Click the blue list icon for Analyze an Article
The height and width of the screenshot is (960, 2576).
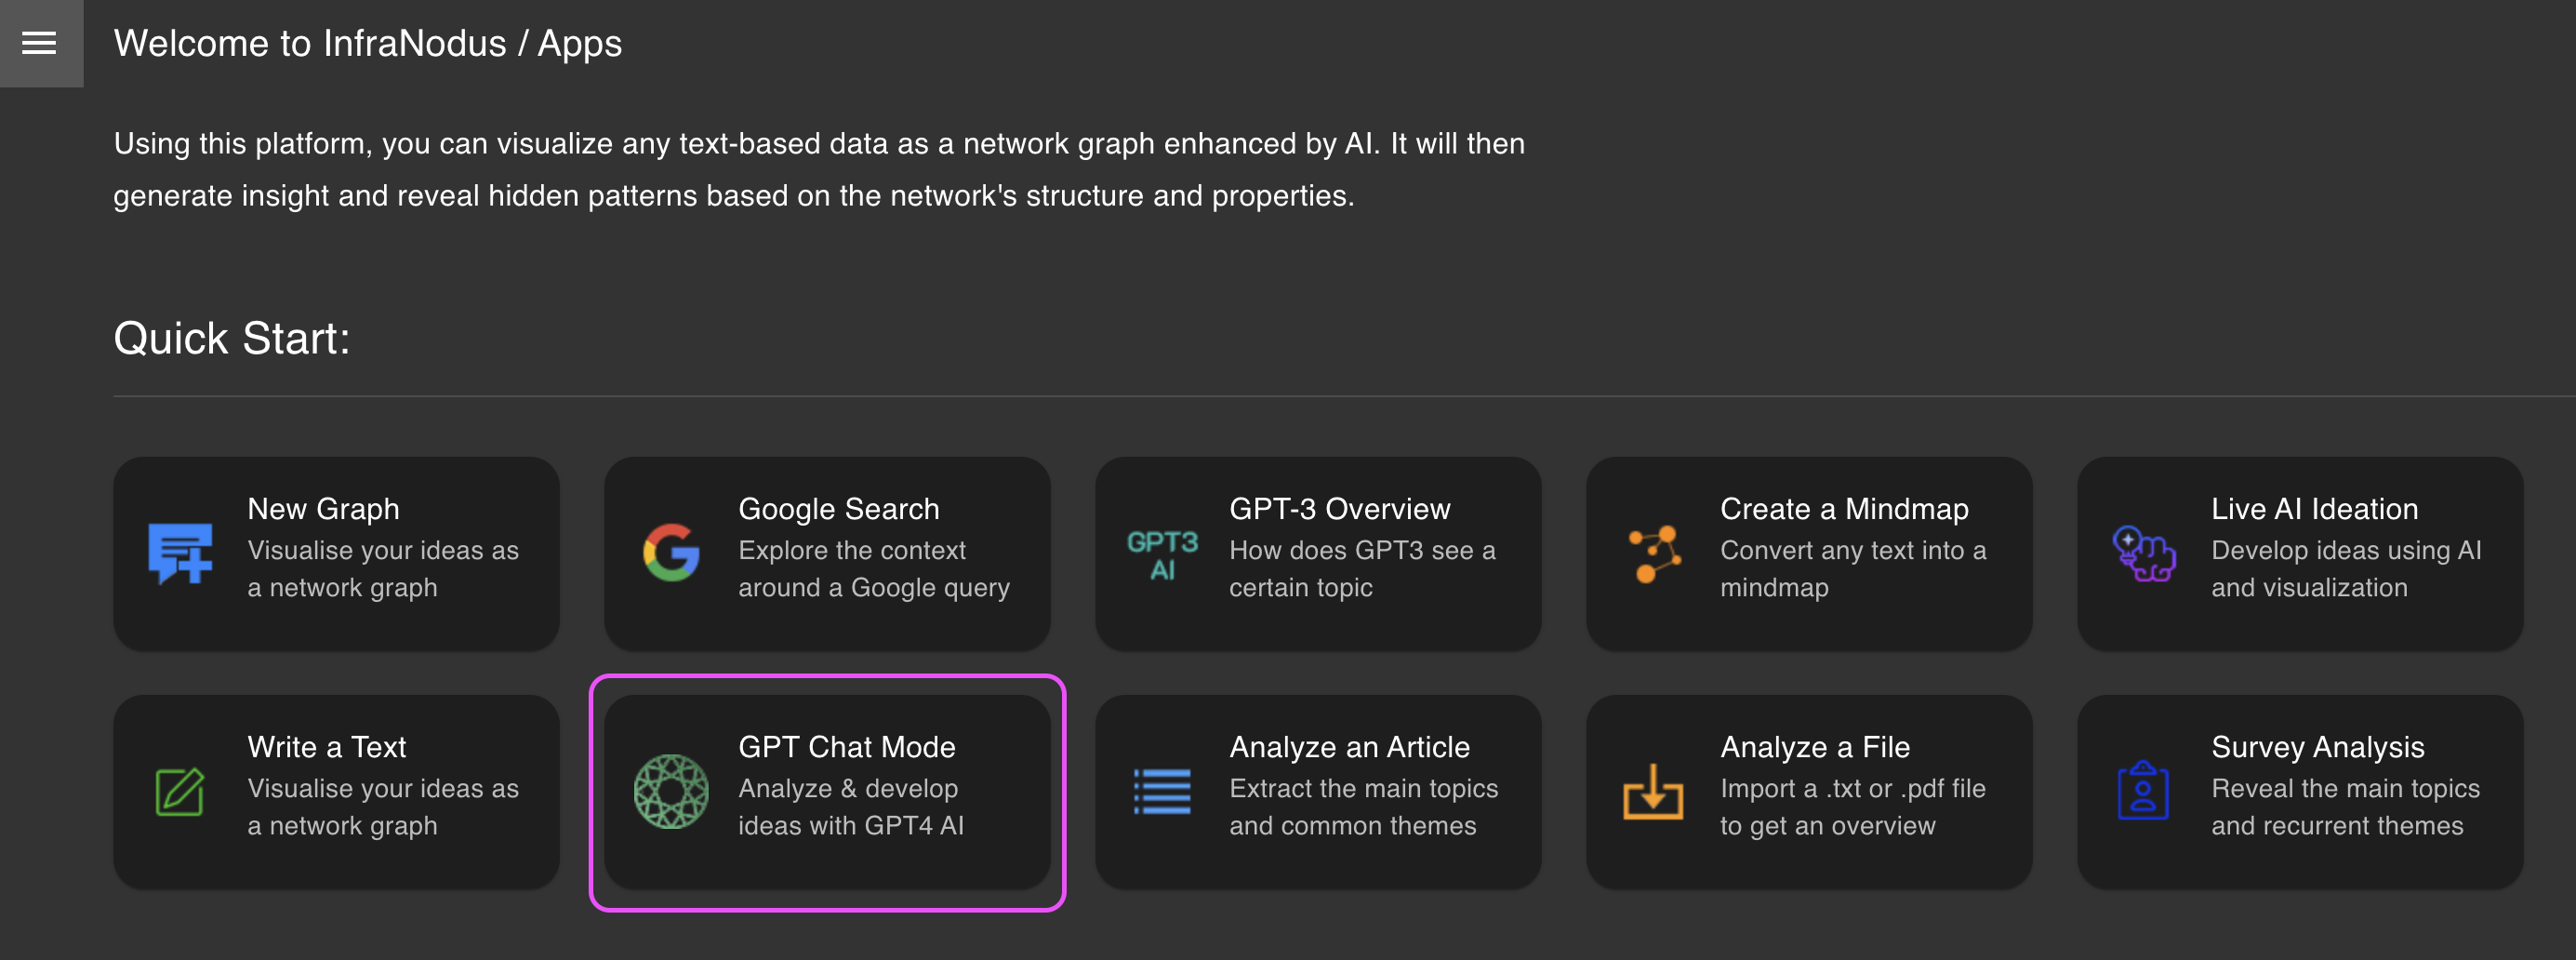1162,791
